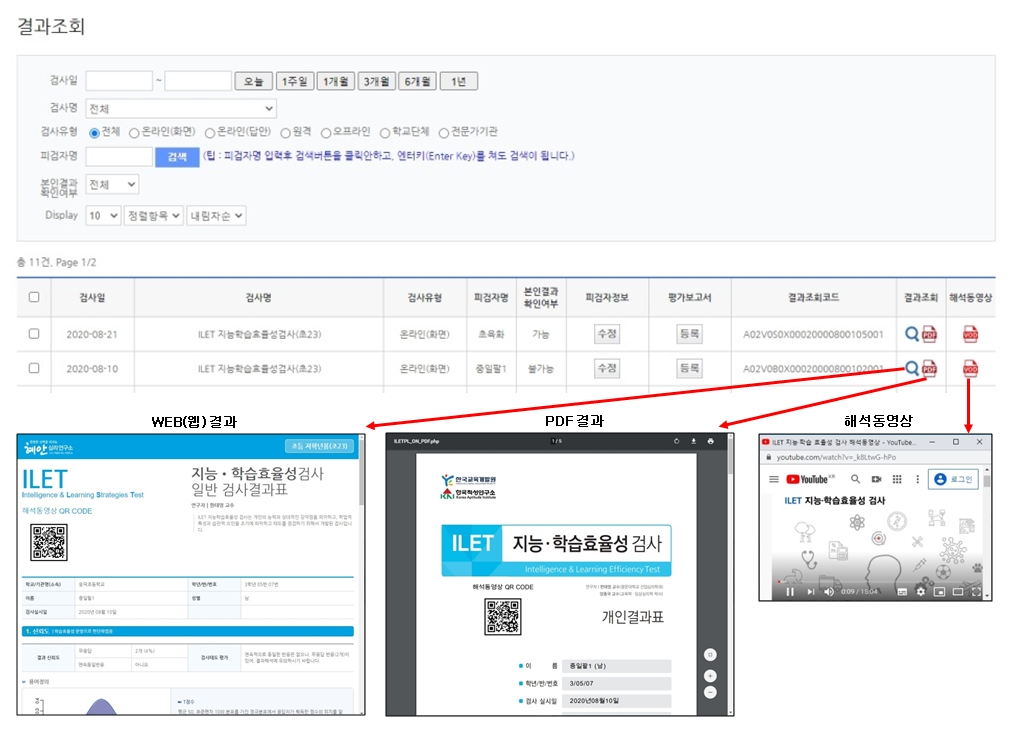Download the PDF in the PDF viewer
The image size is (1013, 737).
[693, 441]
